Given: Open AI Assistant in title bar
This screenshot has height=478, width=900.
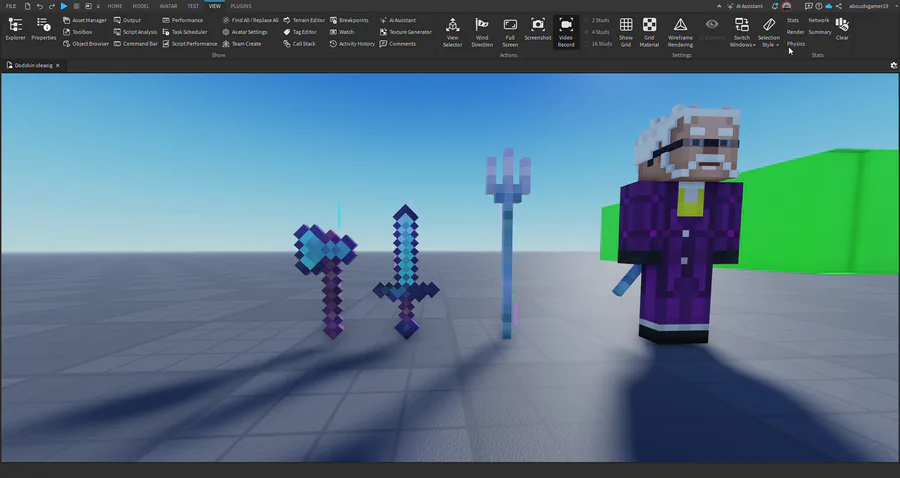Looking at the screenshot, I should click(x=745, y=6).
